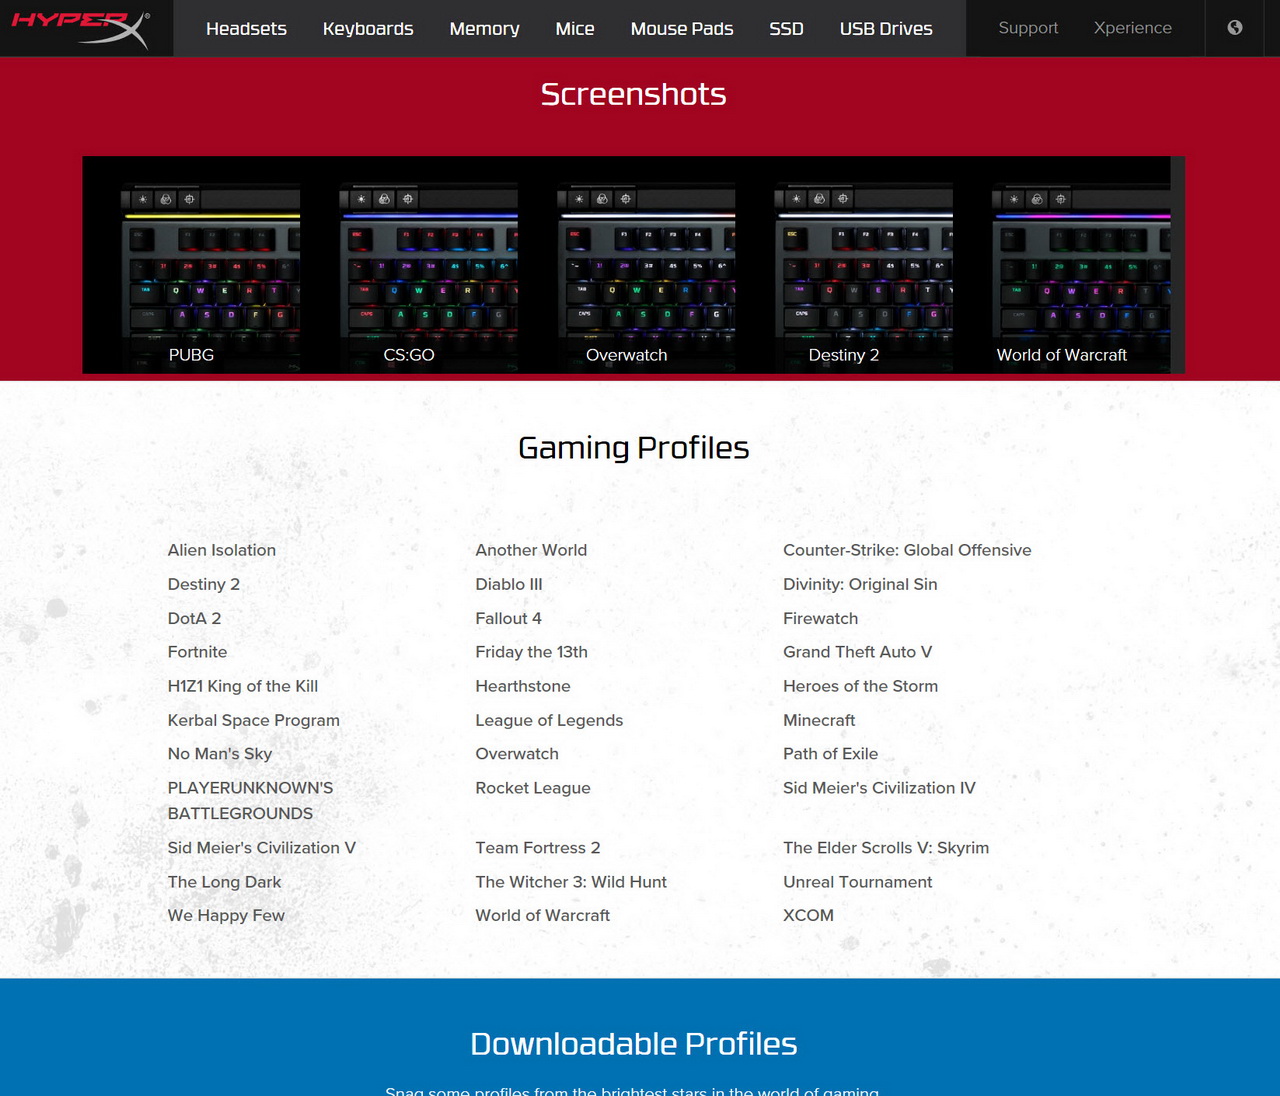Select XCOM profile
This screenshot has height=1096, width=1280.
tap(808, 915)
